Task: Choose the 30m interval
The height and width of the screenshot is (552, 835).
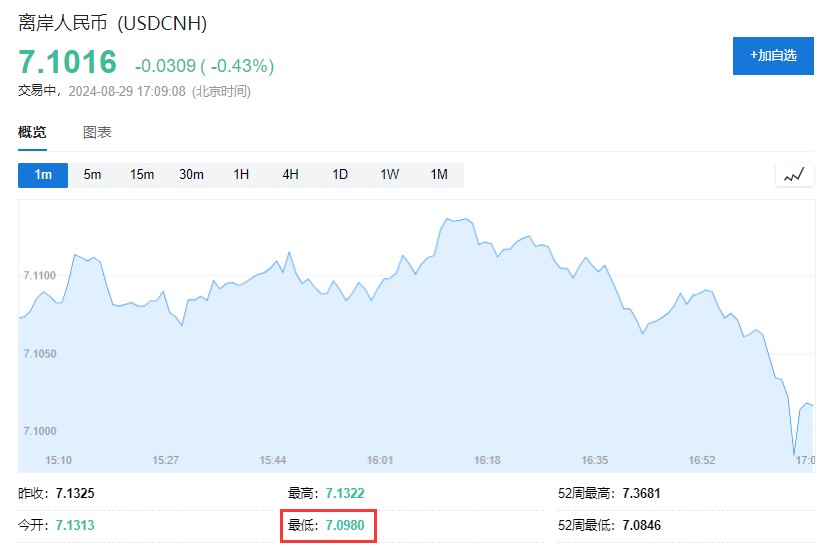Action: [191, 175]
